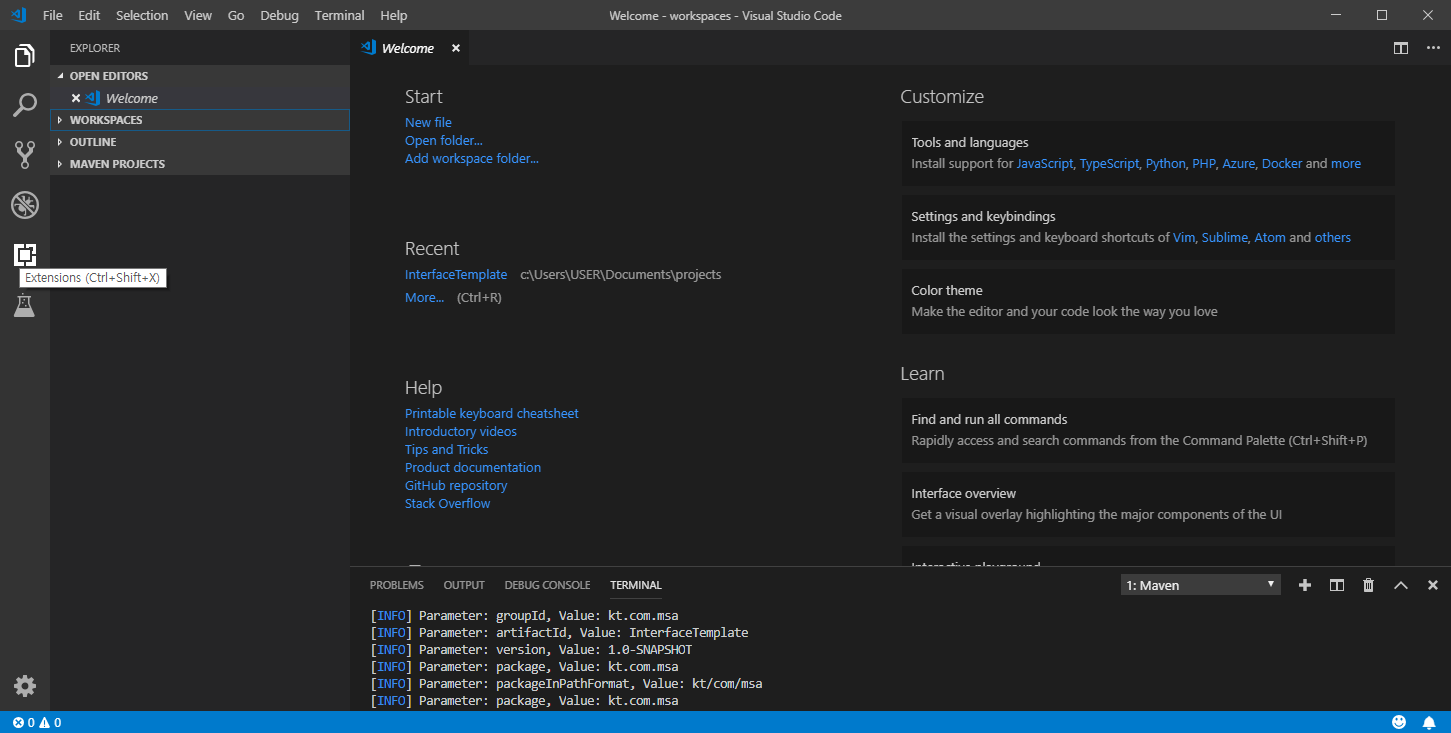The width and height of the screenshot is (1451, 733).
Task: Select Welcome file in Open Editors
Action: click(200, 98)
